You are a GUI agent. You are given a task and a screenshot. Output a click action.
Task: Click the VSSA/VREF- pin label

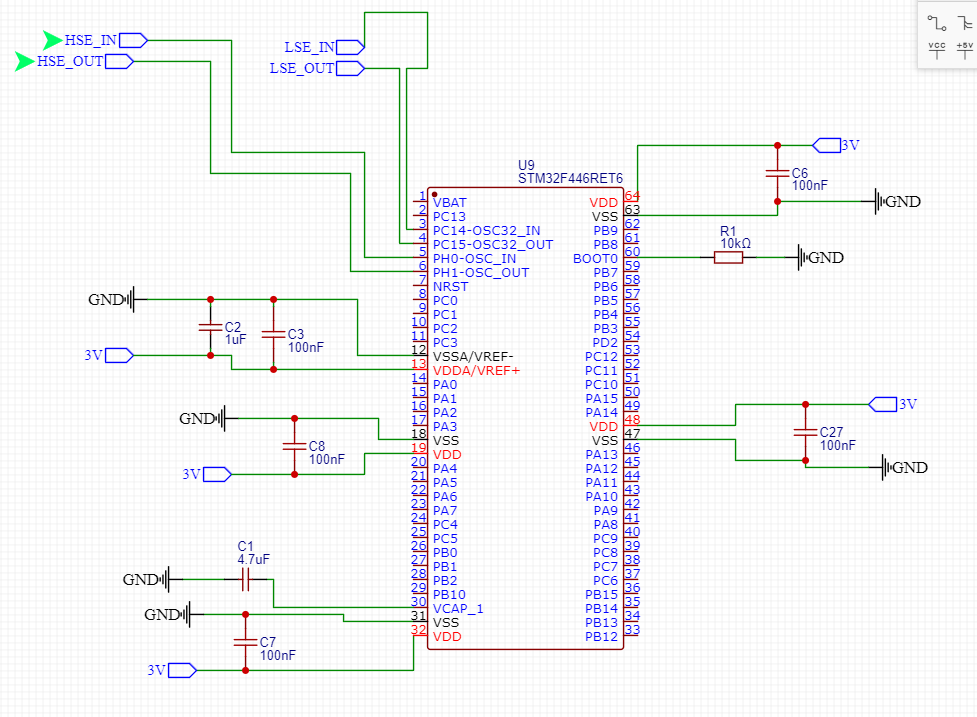point(474,356)
